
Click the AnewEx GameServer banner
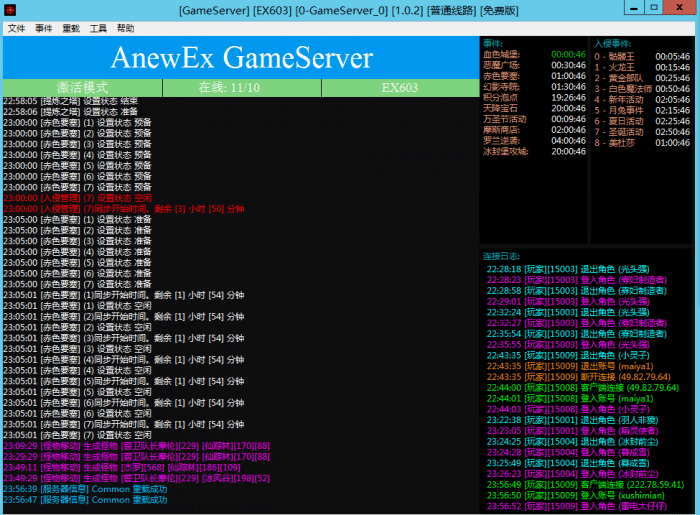click(x=241, y=58)
